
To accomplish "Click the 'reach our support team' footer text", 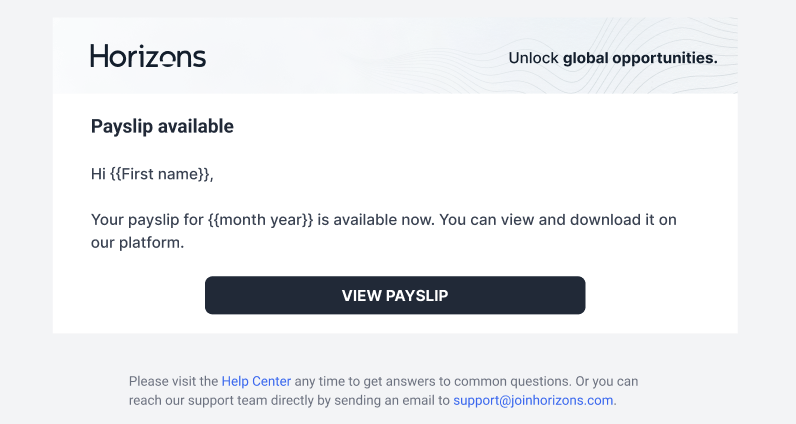I will coord(198,400).
